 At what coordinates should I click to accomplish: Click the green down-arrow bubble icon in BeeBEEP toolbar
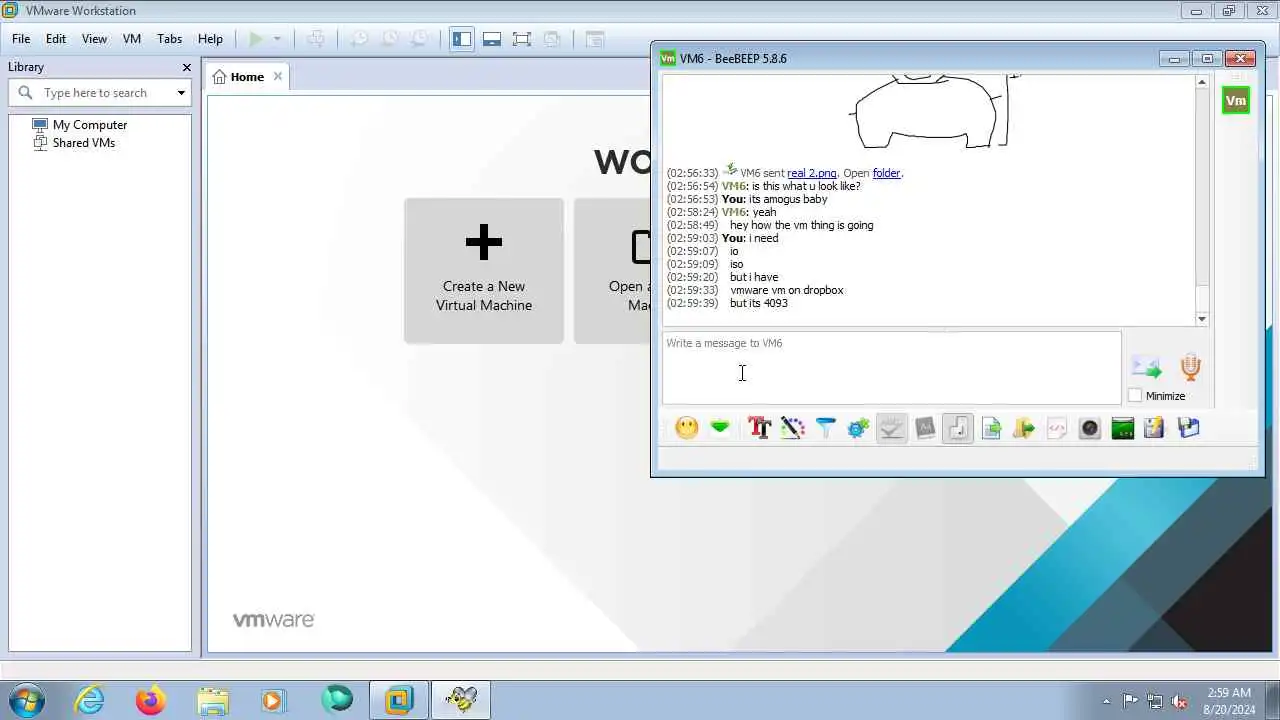click(720, 428)
